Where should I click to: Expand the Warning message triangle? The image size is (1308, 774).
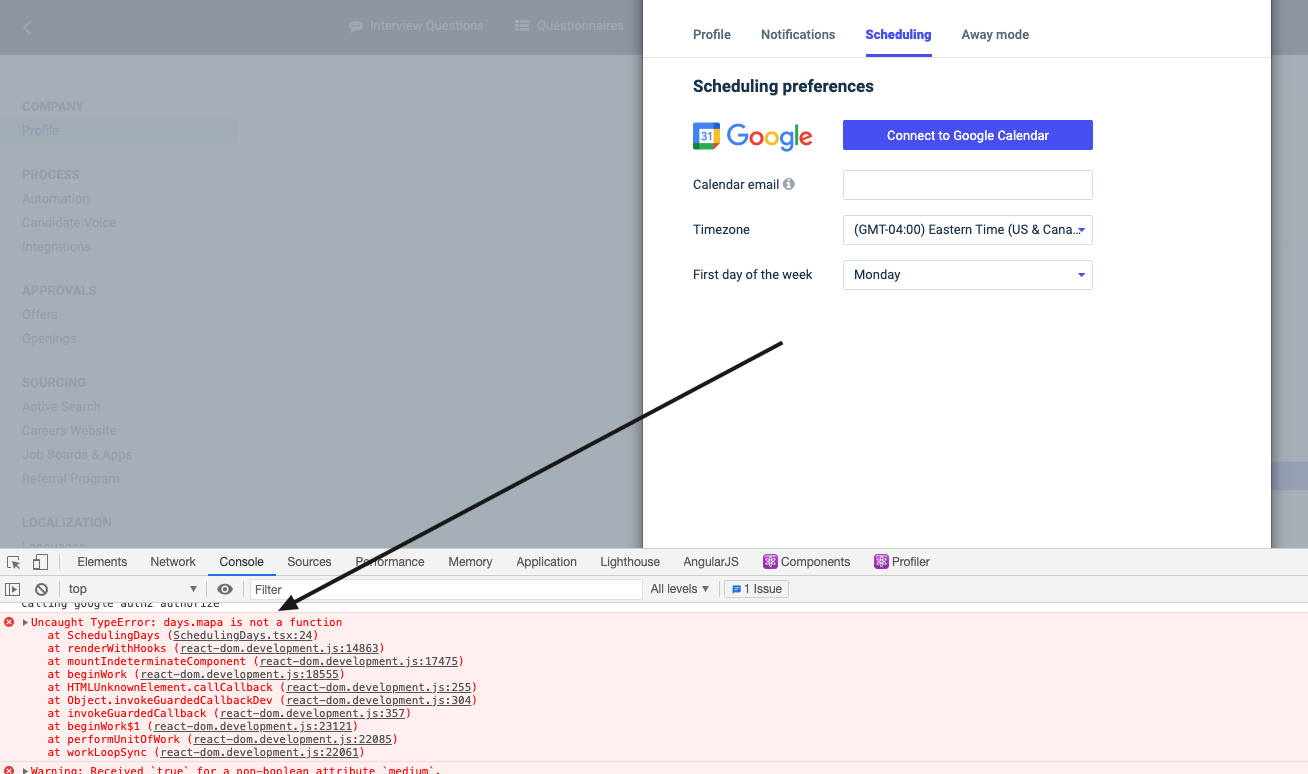tap(25, 770)
